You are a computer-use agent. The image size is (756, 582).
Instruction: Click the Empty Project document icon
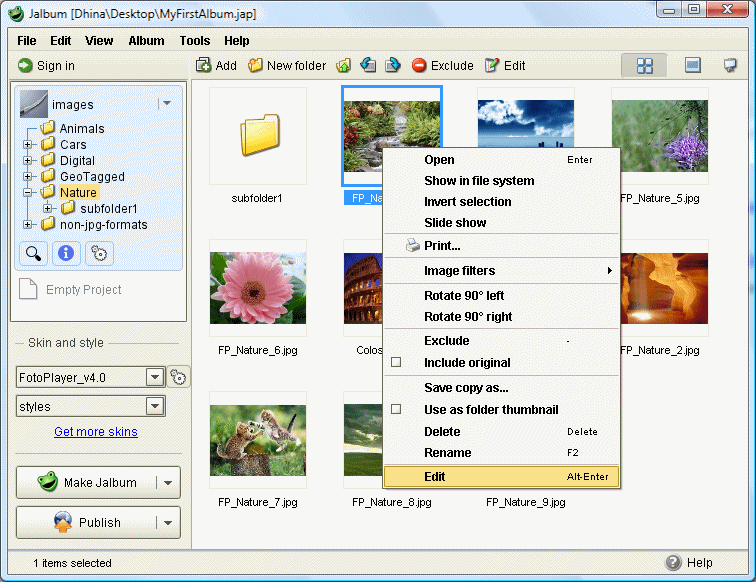click(28, 289)
